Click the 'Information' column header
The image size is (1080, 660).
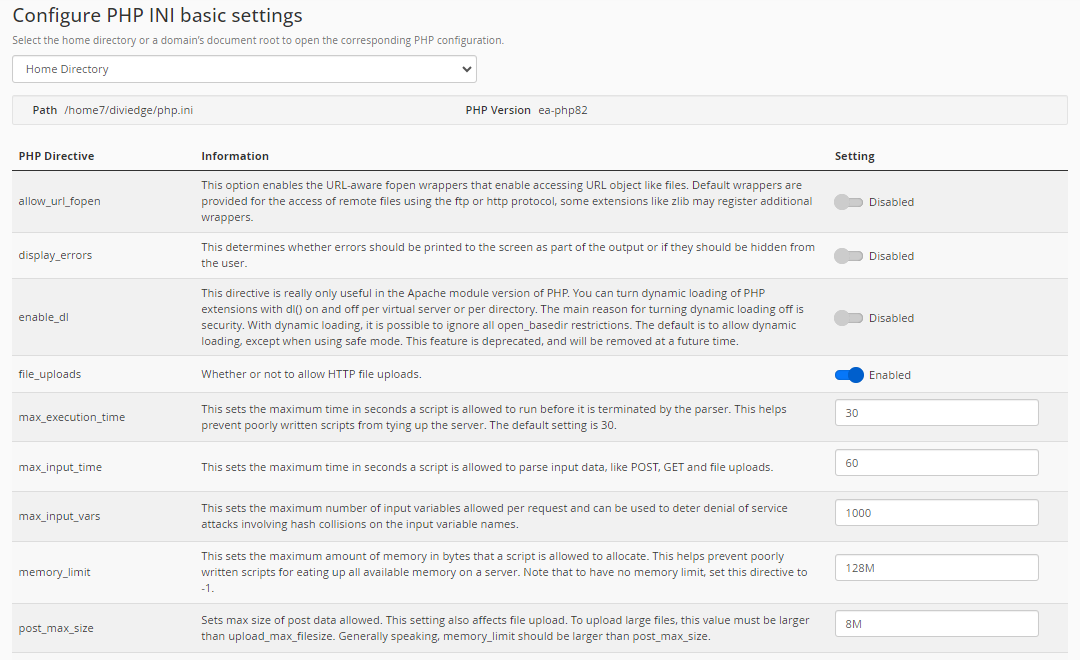[235, 156]
